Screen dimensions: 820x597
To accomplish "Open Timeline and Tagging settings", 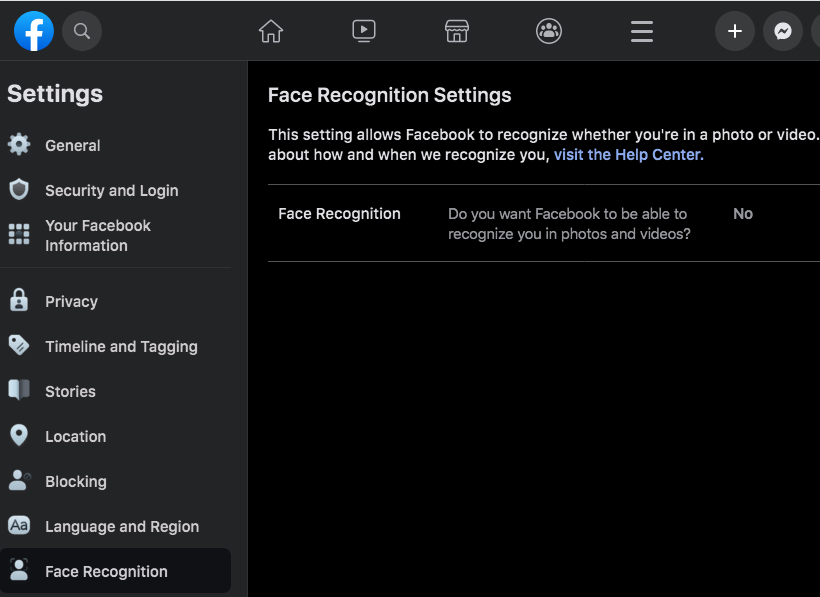I will pos(121,347).
